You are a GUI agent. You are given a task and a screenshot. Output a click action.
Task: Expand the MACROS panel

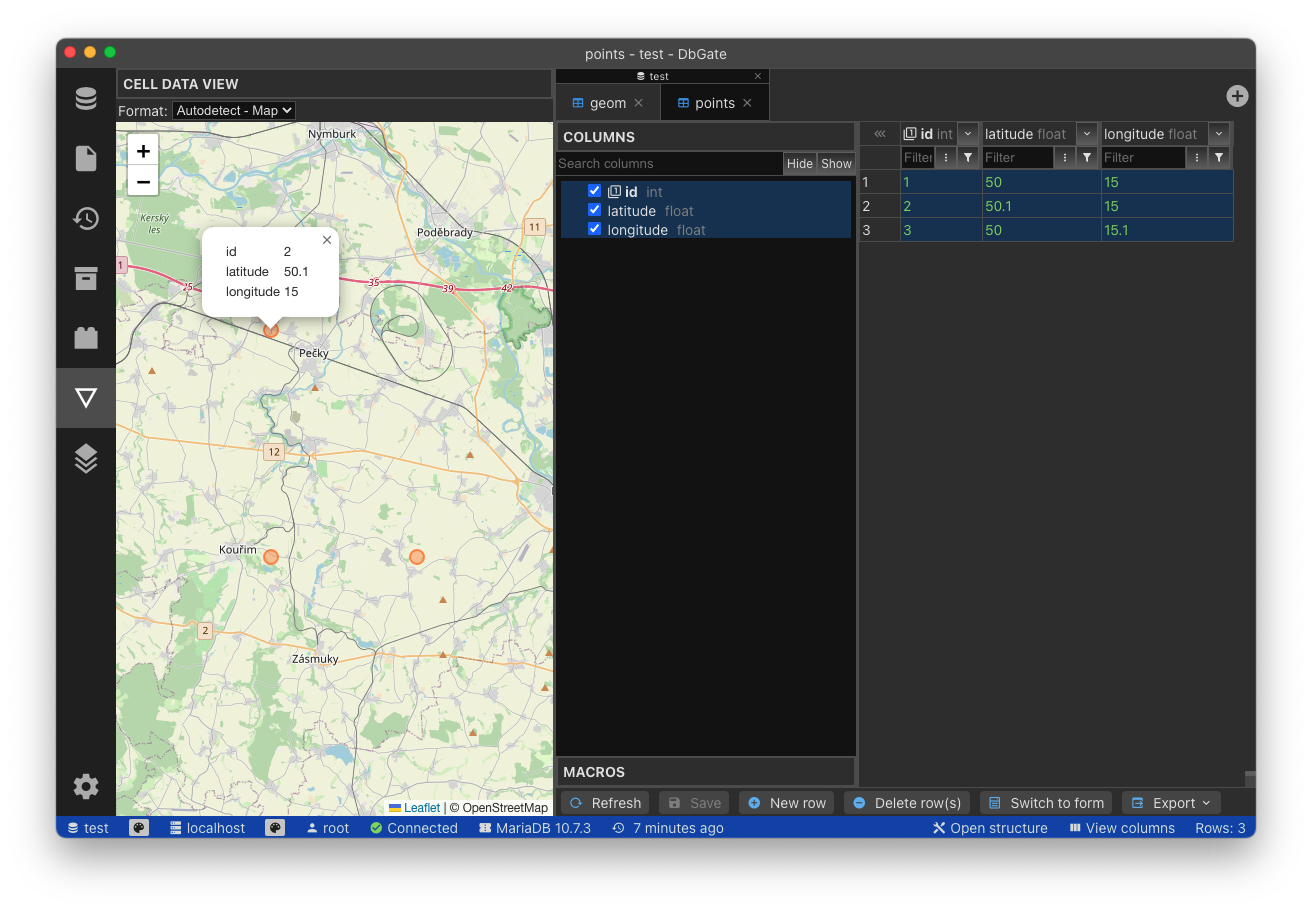tap(705, 772)
